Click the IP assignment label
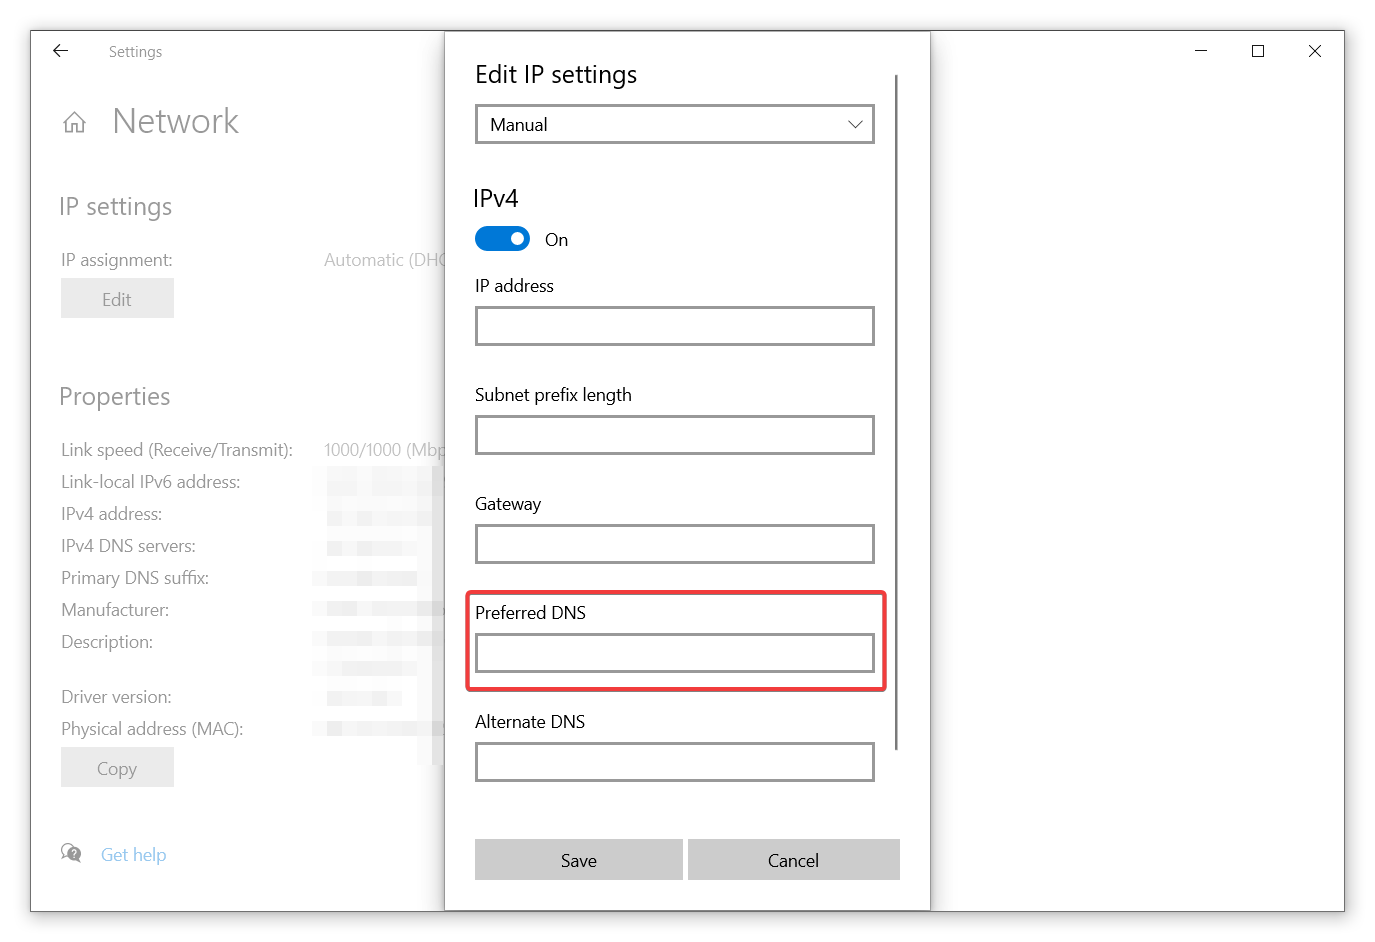Screen dimensions: 1375x942 [117, 260]
